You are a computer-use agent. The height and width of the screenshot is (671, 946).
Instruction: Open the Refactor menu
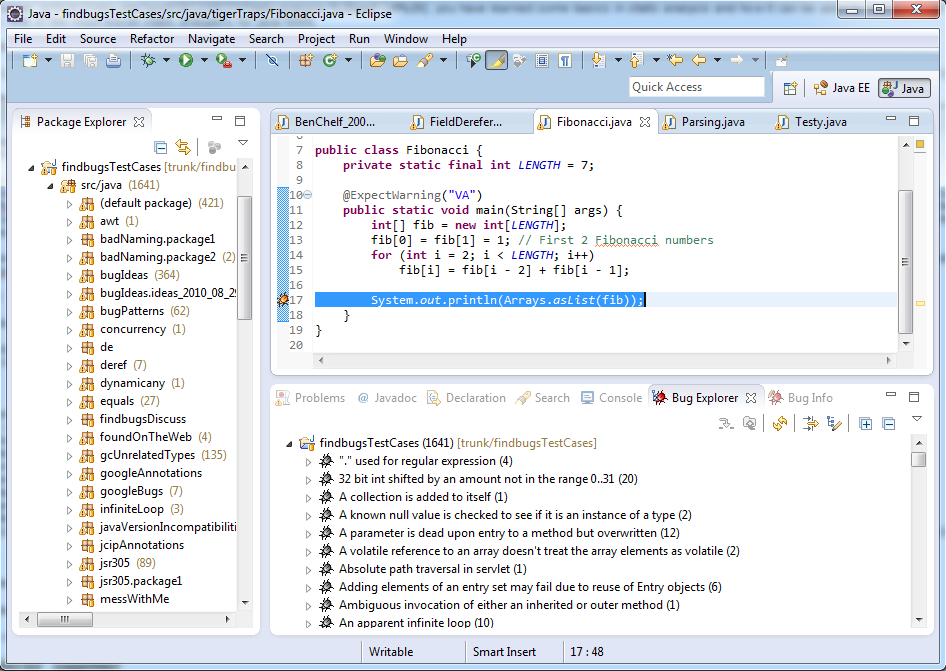tap(152, 39)
